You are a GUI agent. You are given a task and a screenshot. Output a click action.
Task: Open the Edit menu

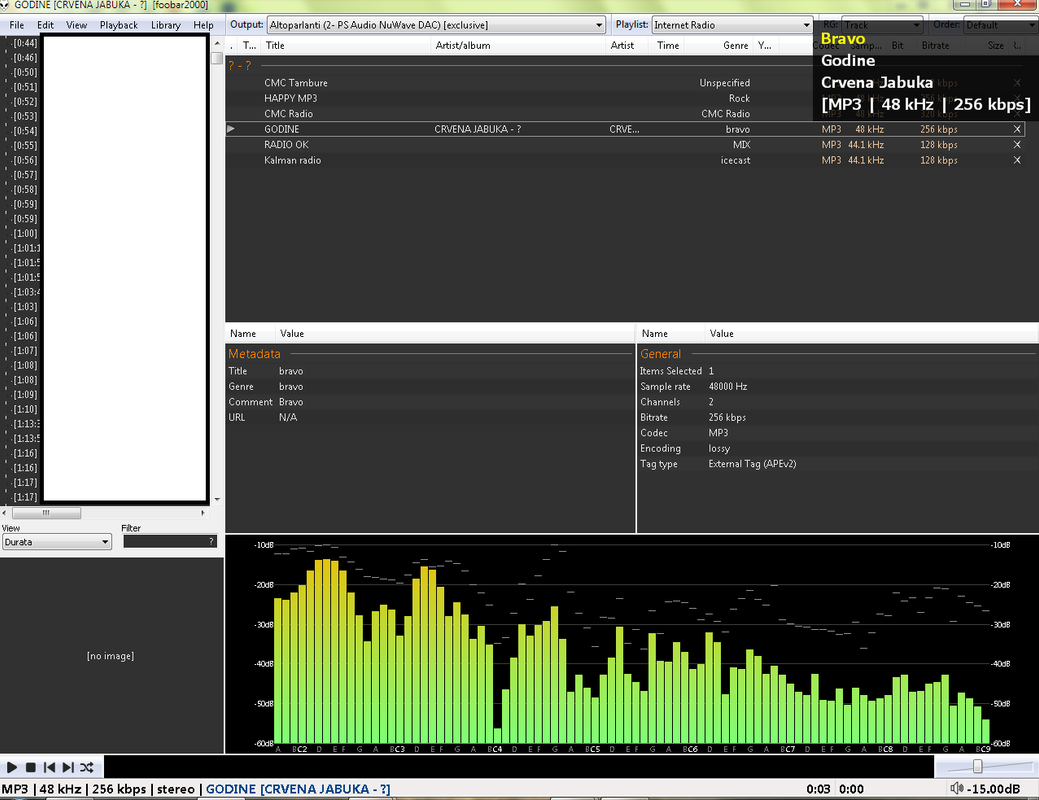(x=45, y=25)
